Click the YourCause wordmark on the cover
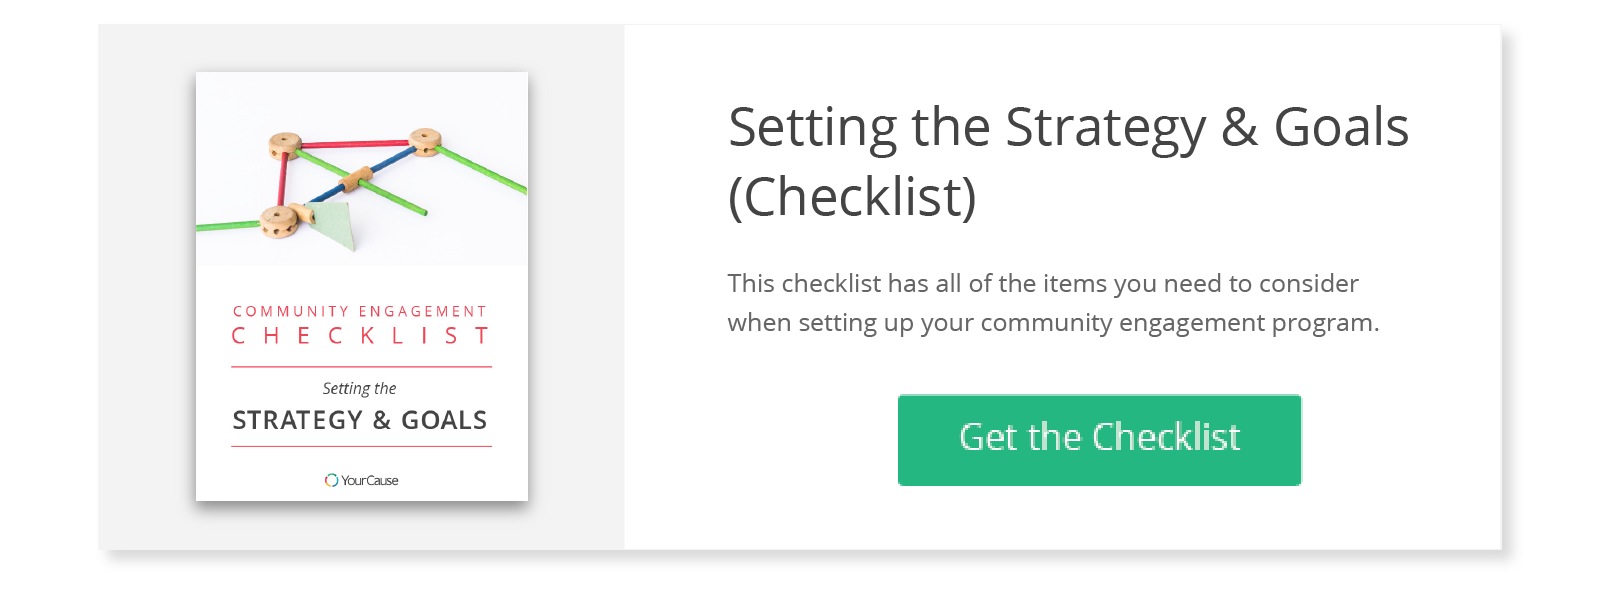This screenshot has width=1600, height=601. [x=370, y=481]
